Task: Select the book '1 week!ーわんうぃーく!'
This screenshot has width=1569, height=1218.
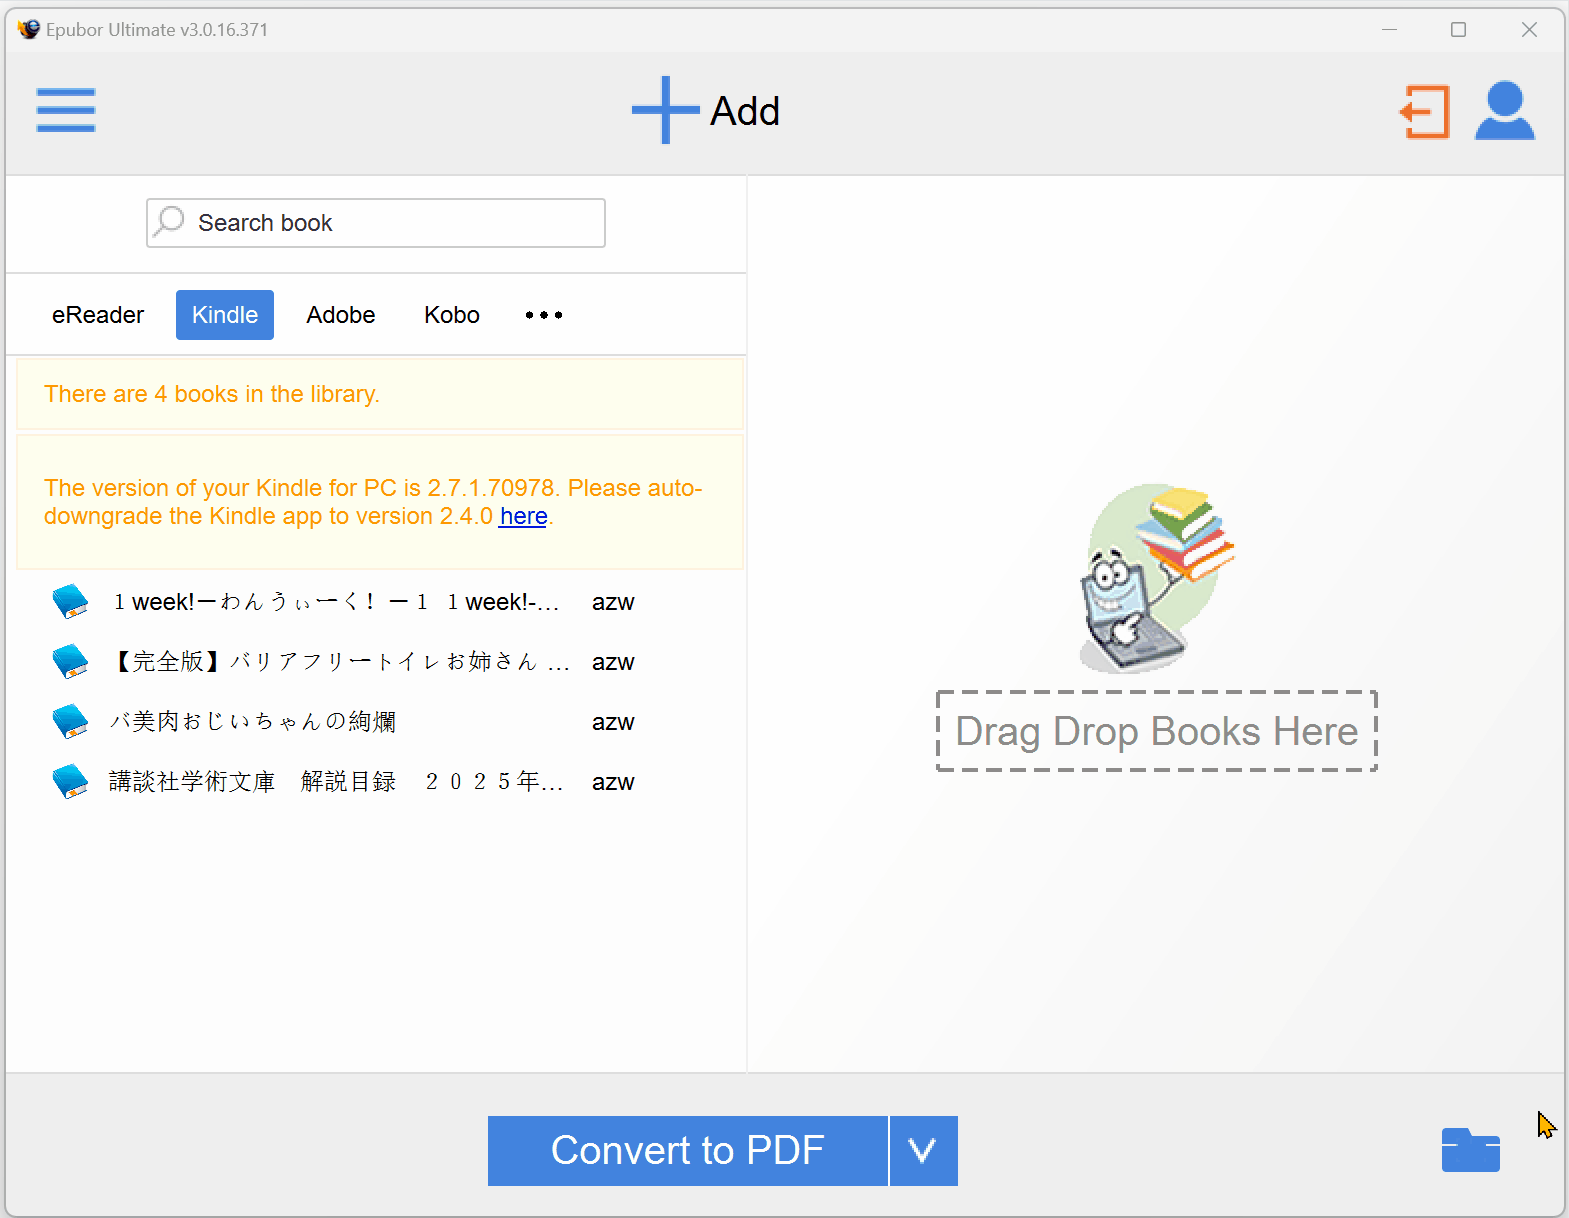Action: pyautogui.click(x=336, y=602)
